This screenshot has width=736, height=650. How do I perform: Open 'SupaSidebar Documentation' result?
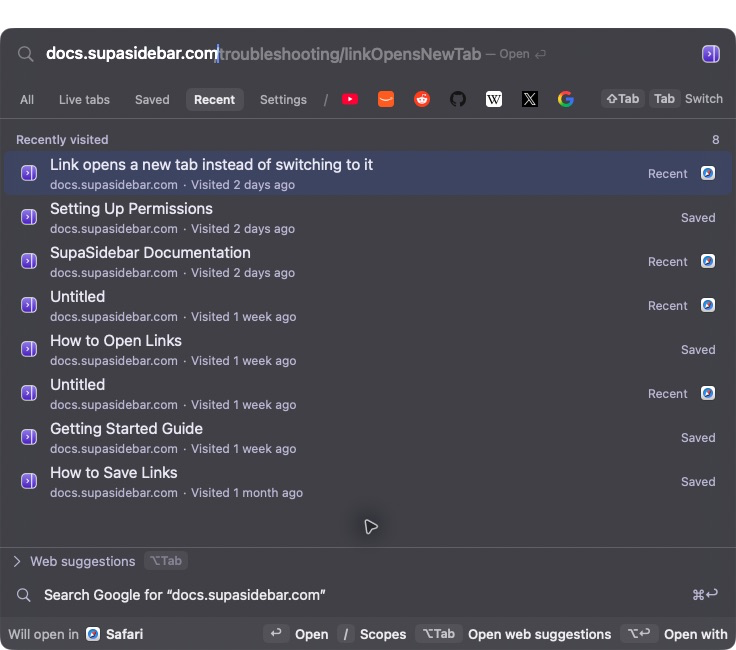click(368, 261)
